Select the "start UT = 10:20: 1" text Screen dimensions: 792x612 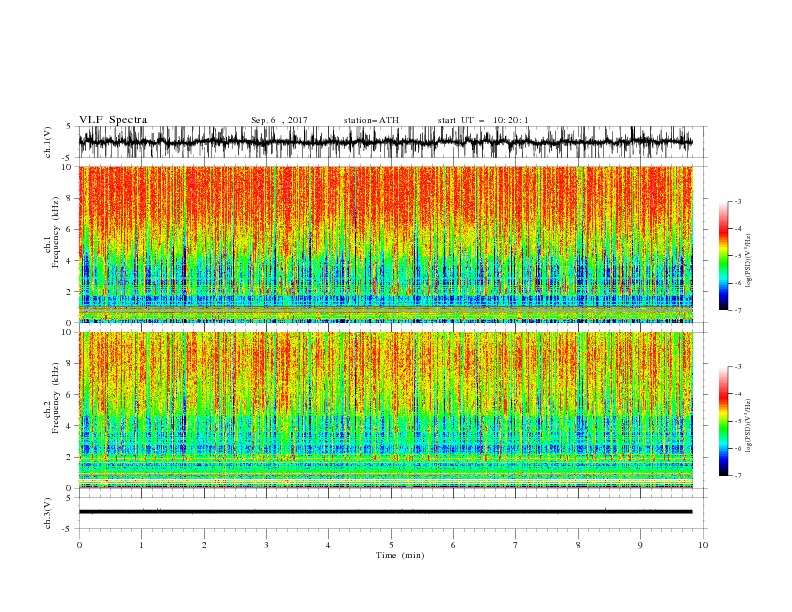click(483, 120)
